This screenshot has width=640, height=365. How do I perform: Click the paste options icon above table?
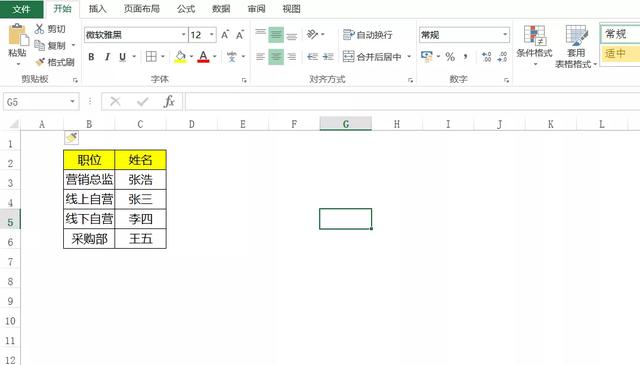point(71,138)
